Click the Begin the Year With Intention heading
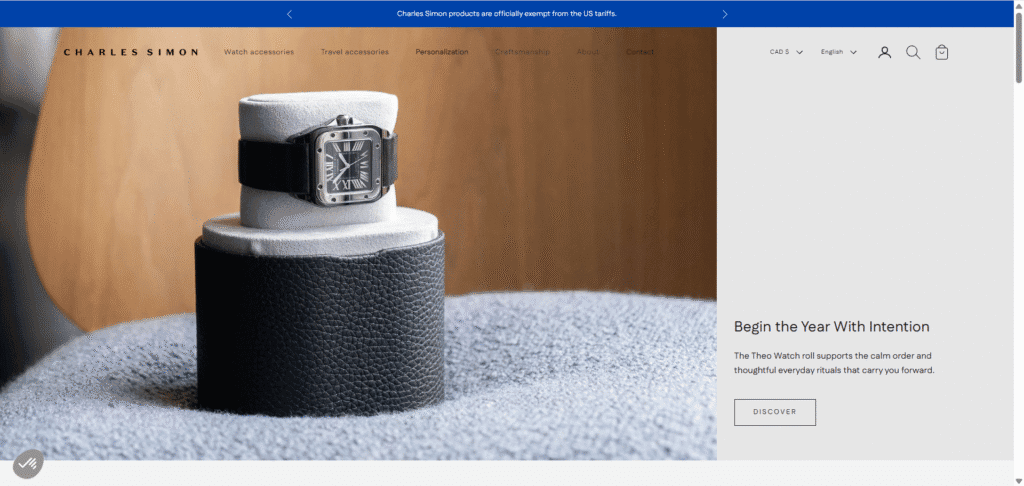 [831, 327]
